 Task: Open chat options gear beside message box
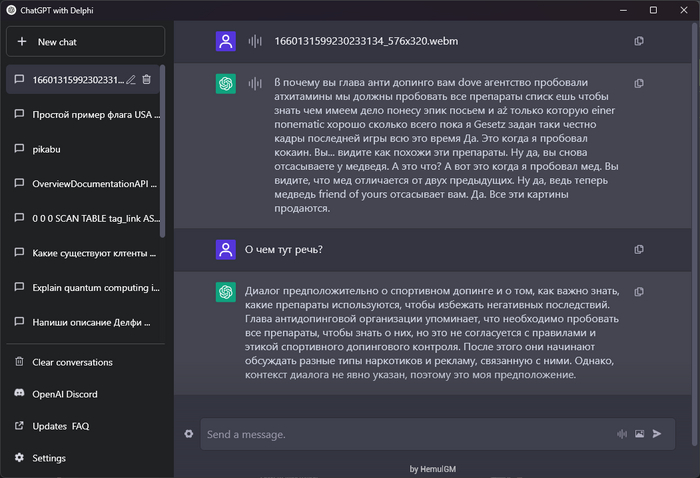189,434
